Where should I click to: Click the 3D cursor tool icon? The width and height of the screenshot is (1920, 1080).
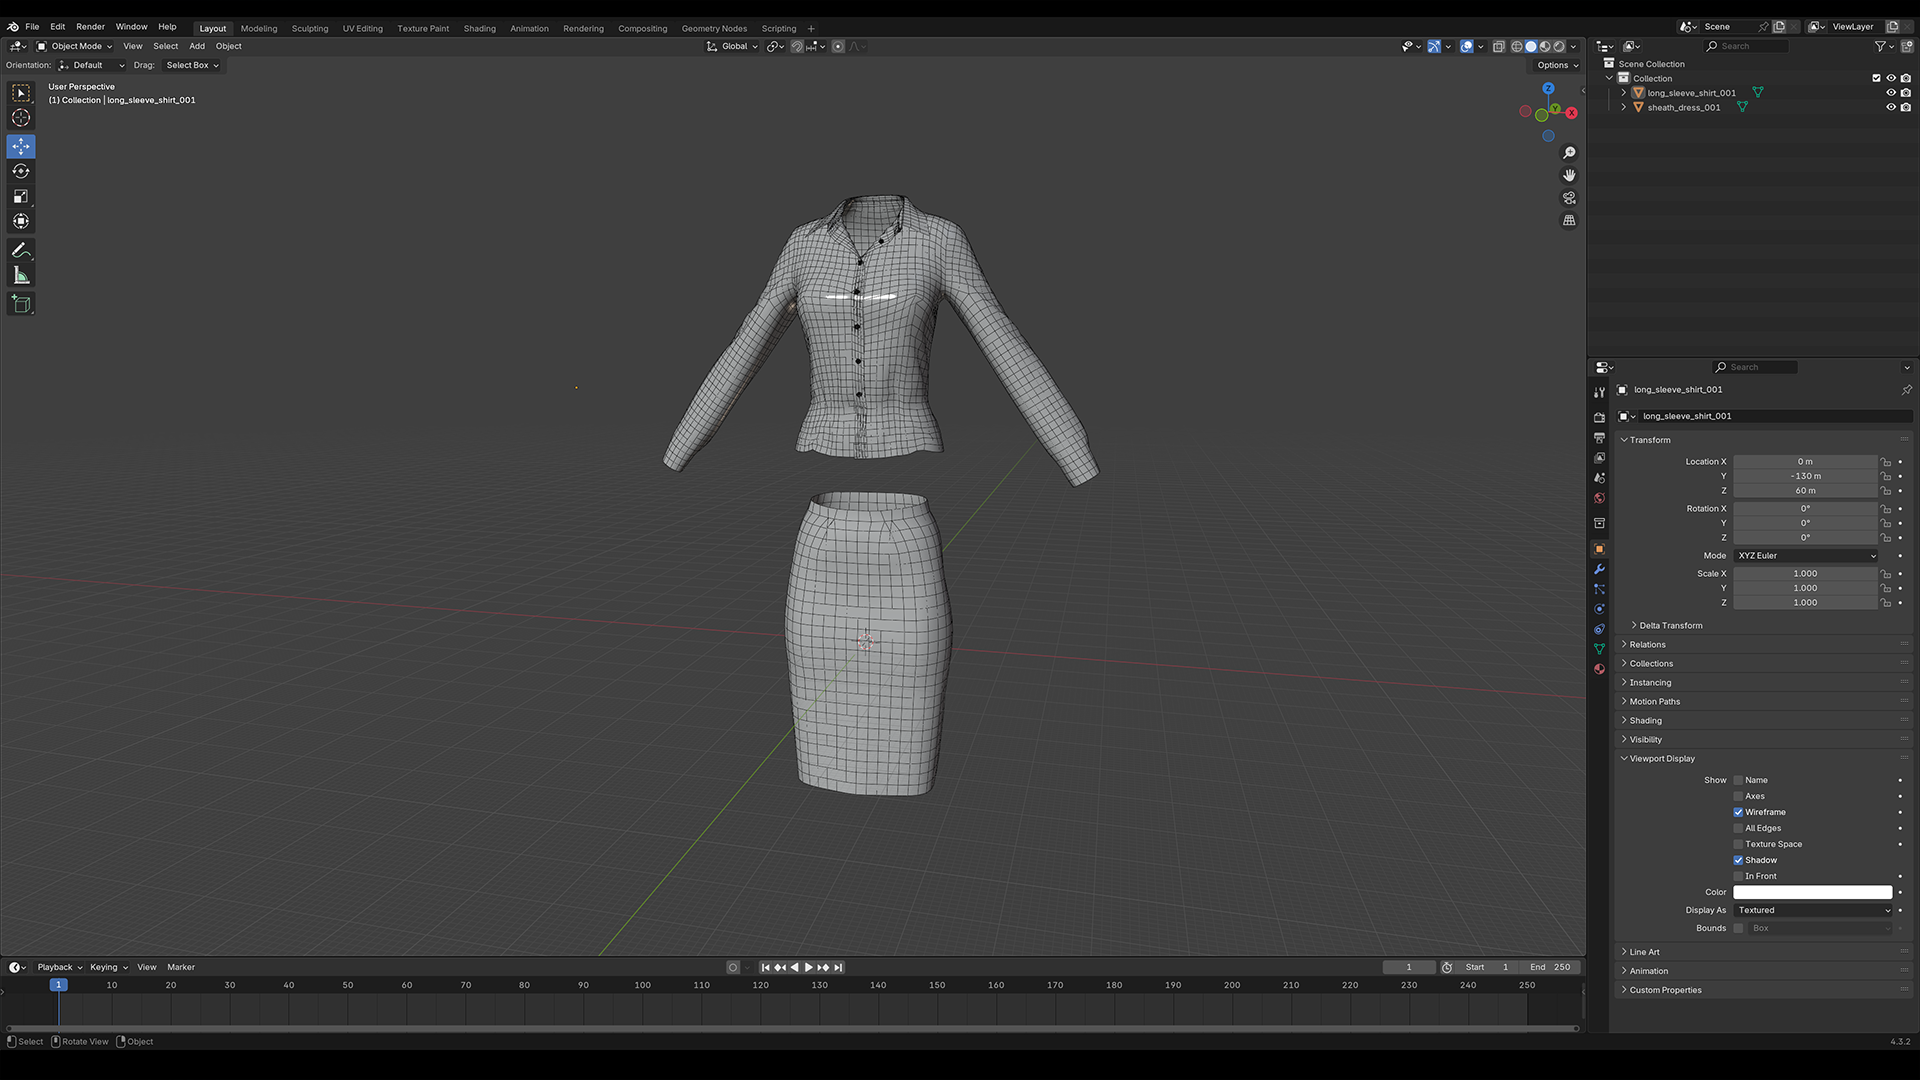pyautogui.click(x=21, y=118)
